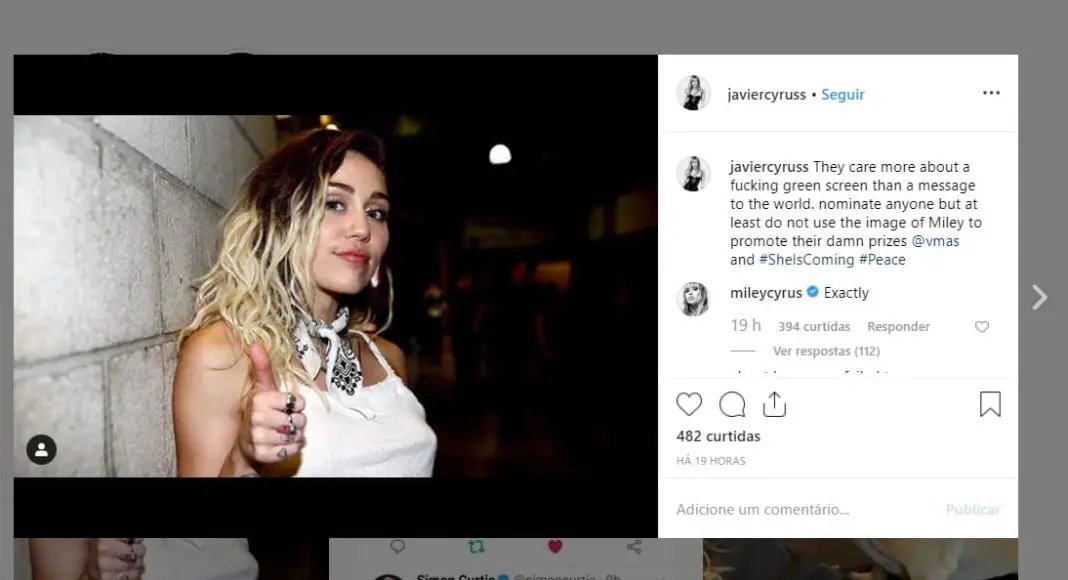Click the comment speech bubble icon
1068x580 pixels.
732,404
